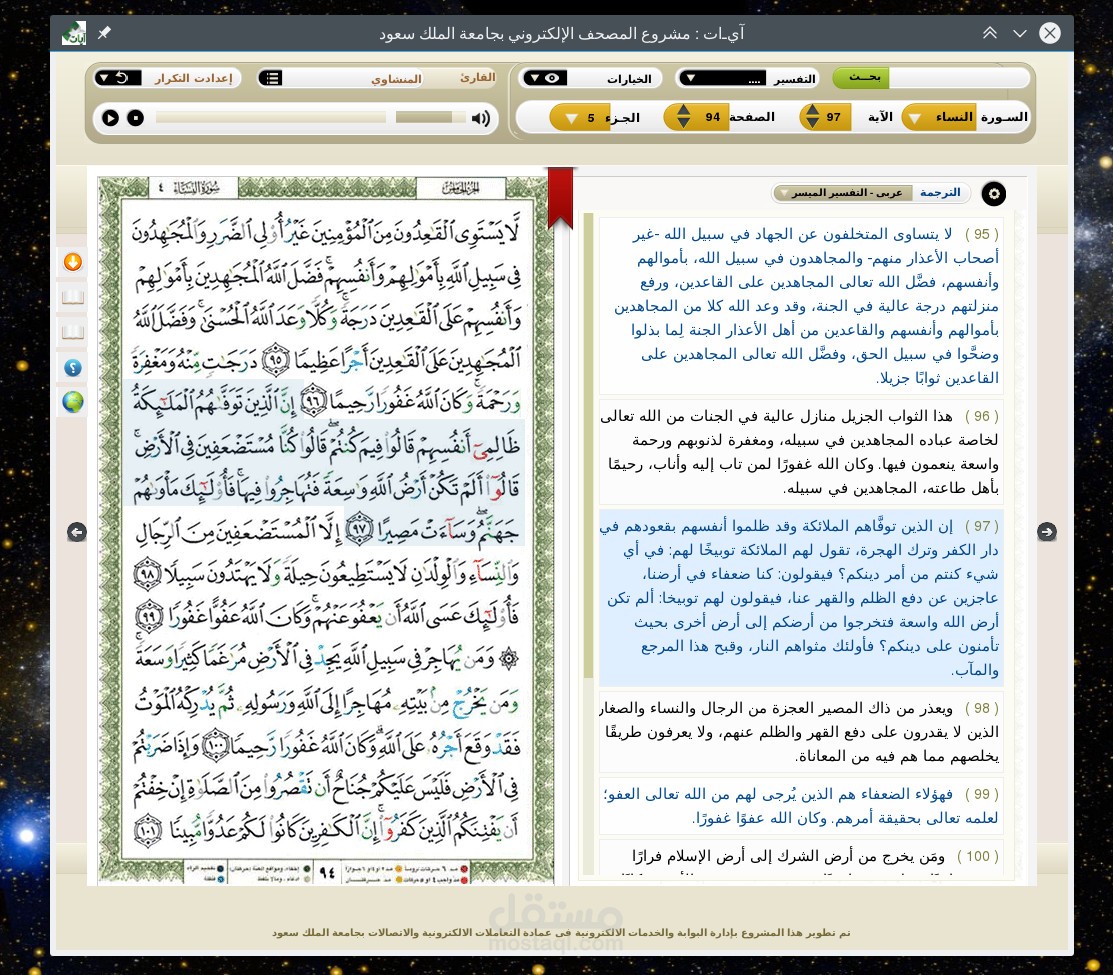Decrease الآية number with the down arrow
1113x975 pixels.
click(x=813, y=123)
